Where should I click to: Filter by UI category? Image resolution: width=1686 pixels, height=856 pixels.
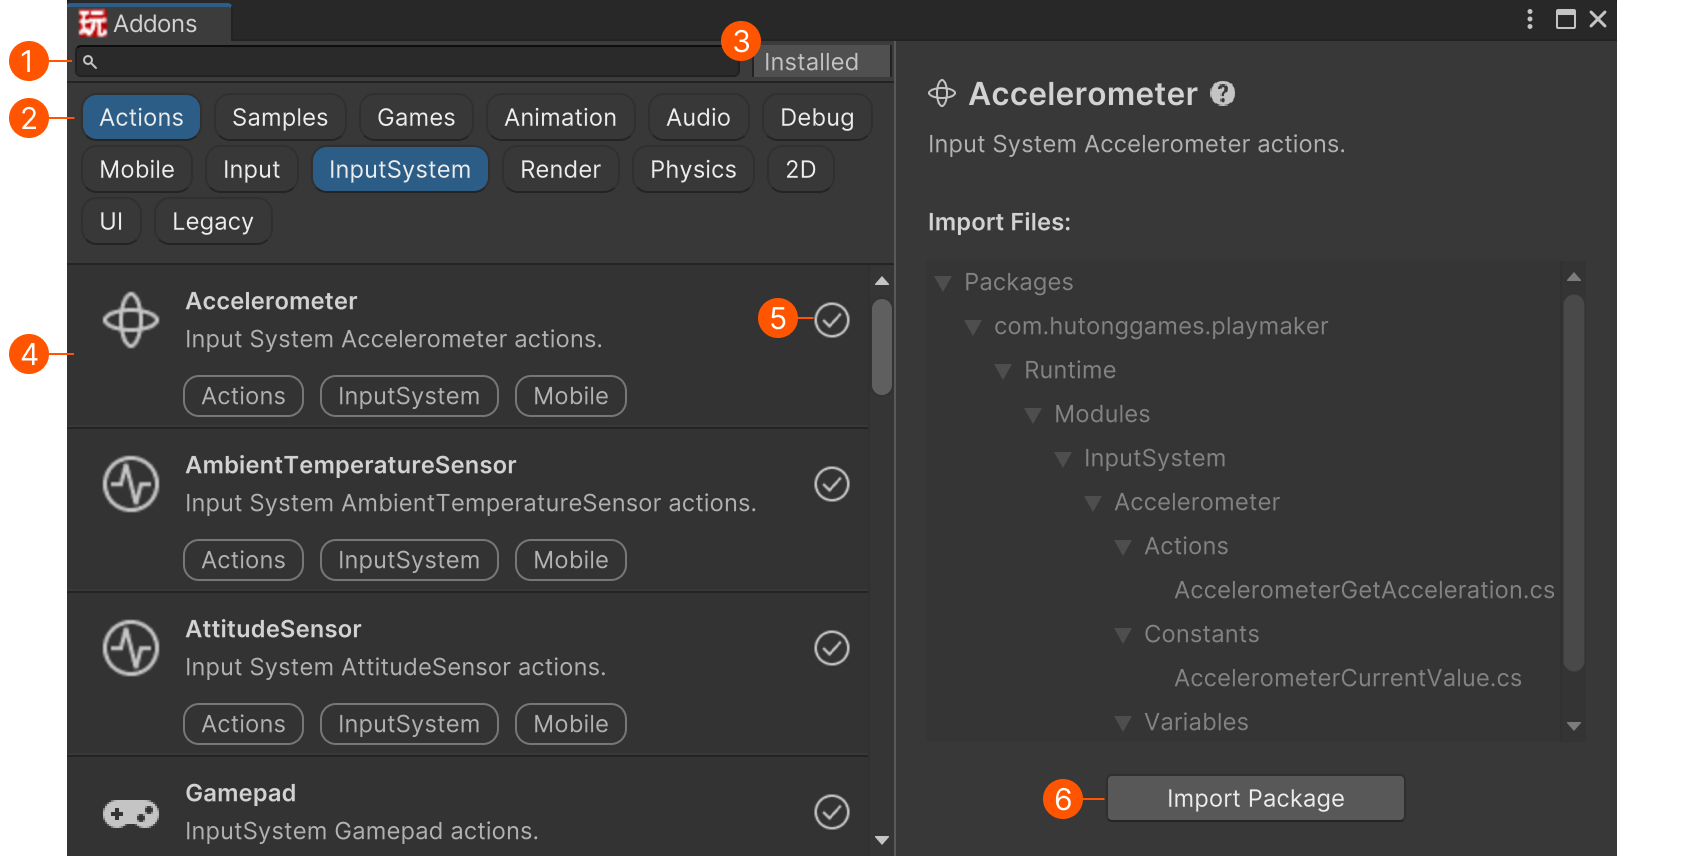[x=111, y=221]
